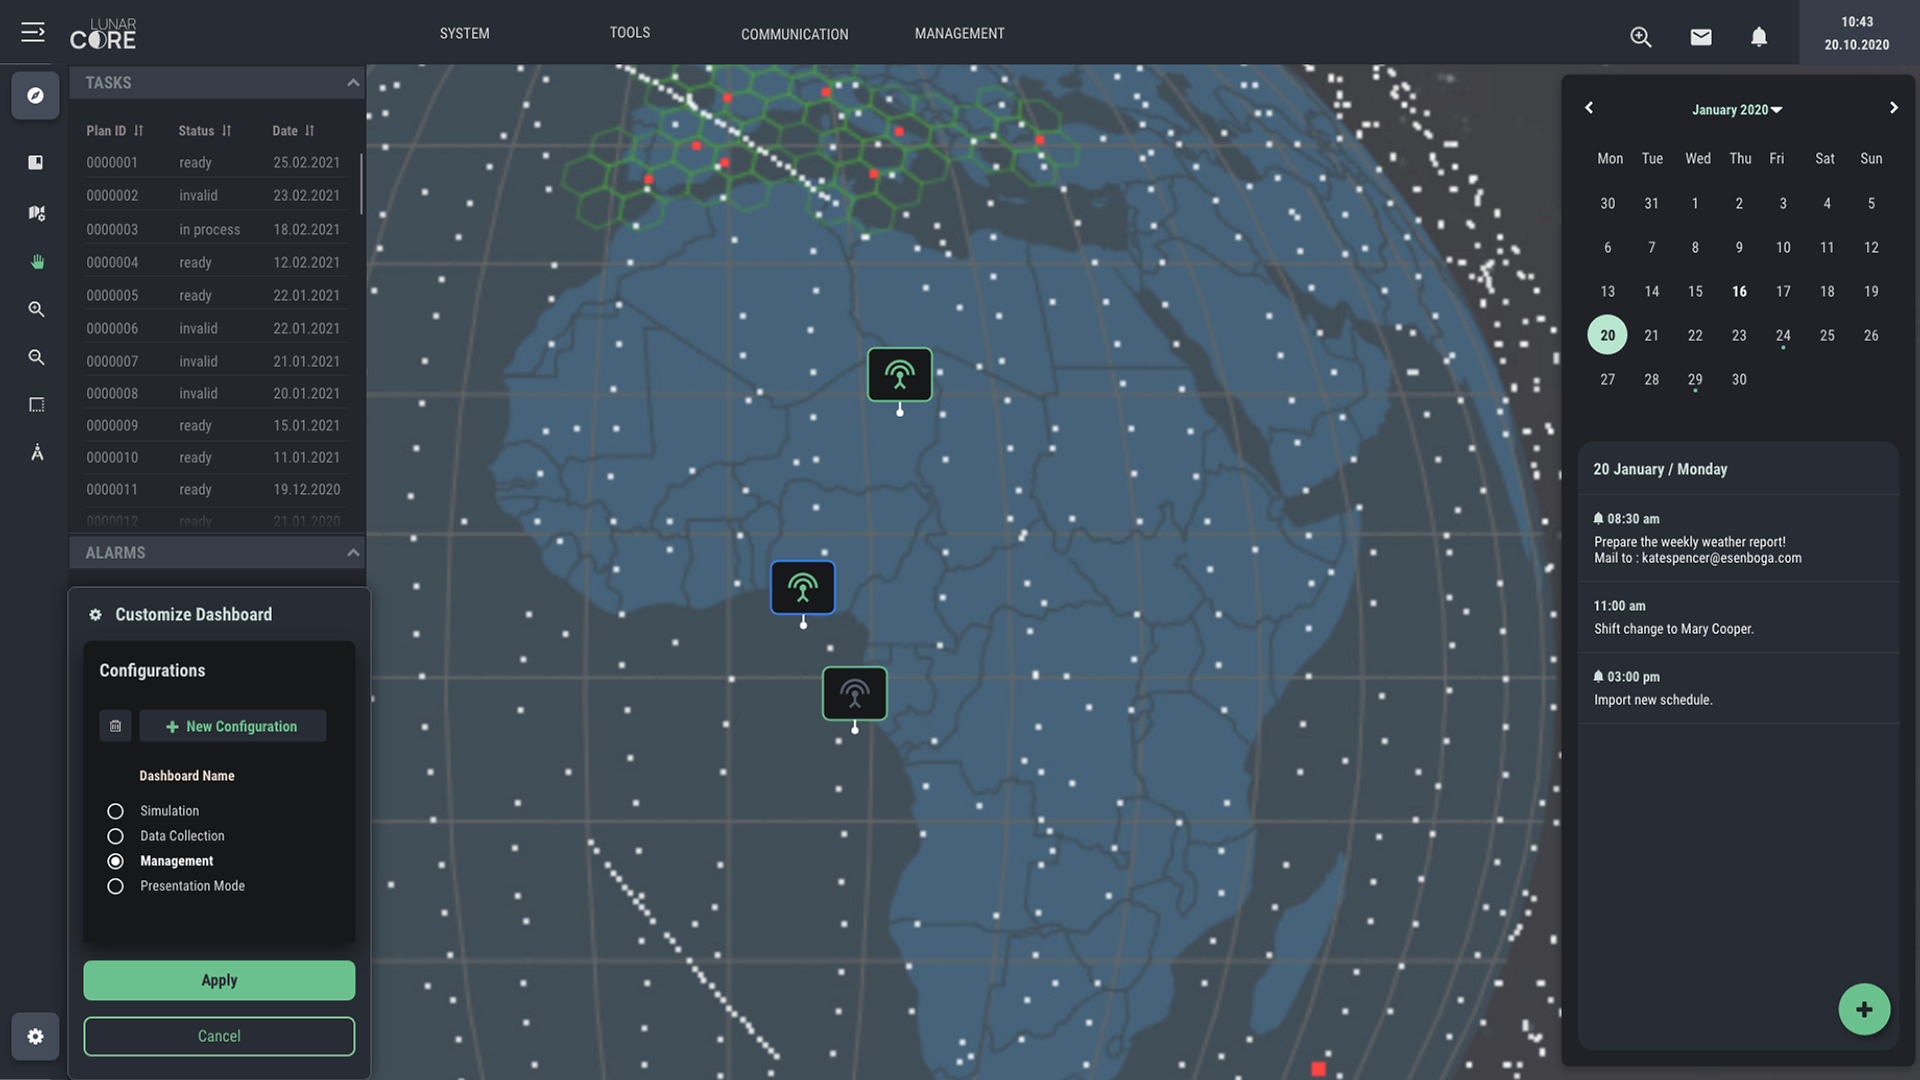1920x1080 pixels.
Task: Collapse the Alarms panel
Action: [352, 553]
